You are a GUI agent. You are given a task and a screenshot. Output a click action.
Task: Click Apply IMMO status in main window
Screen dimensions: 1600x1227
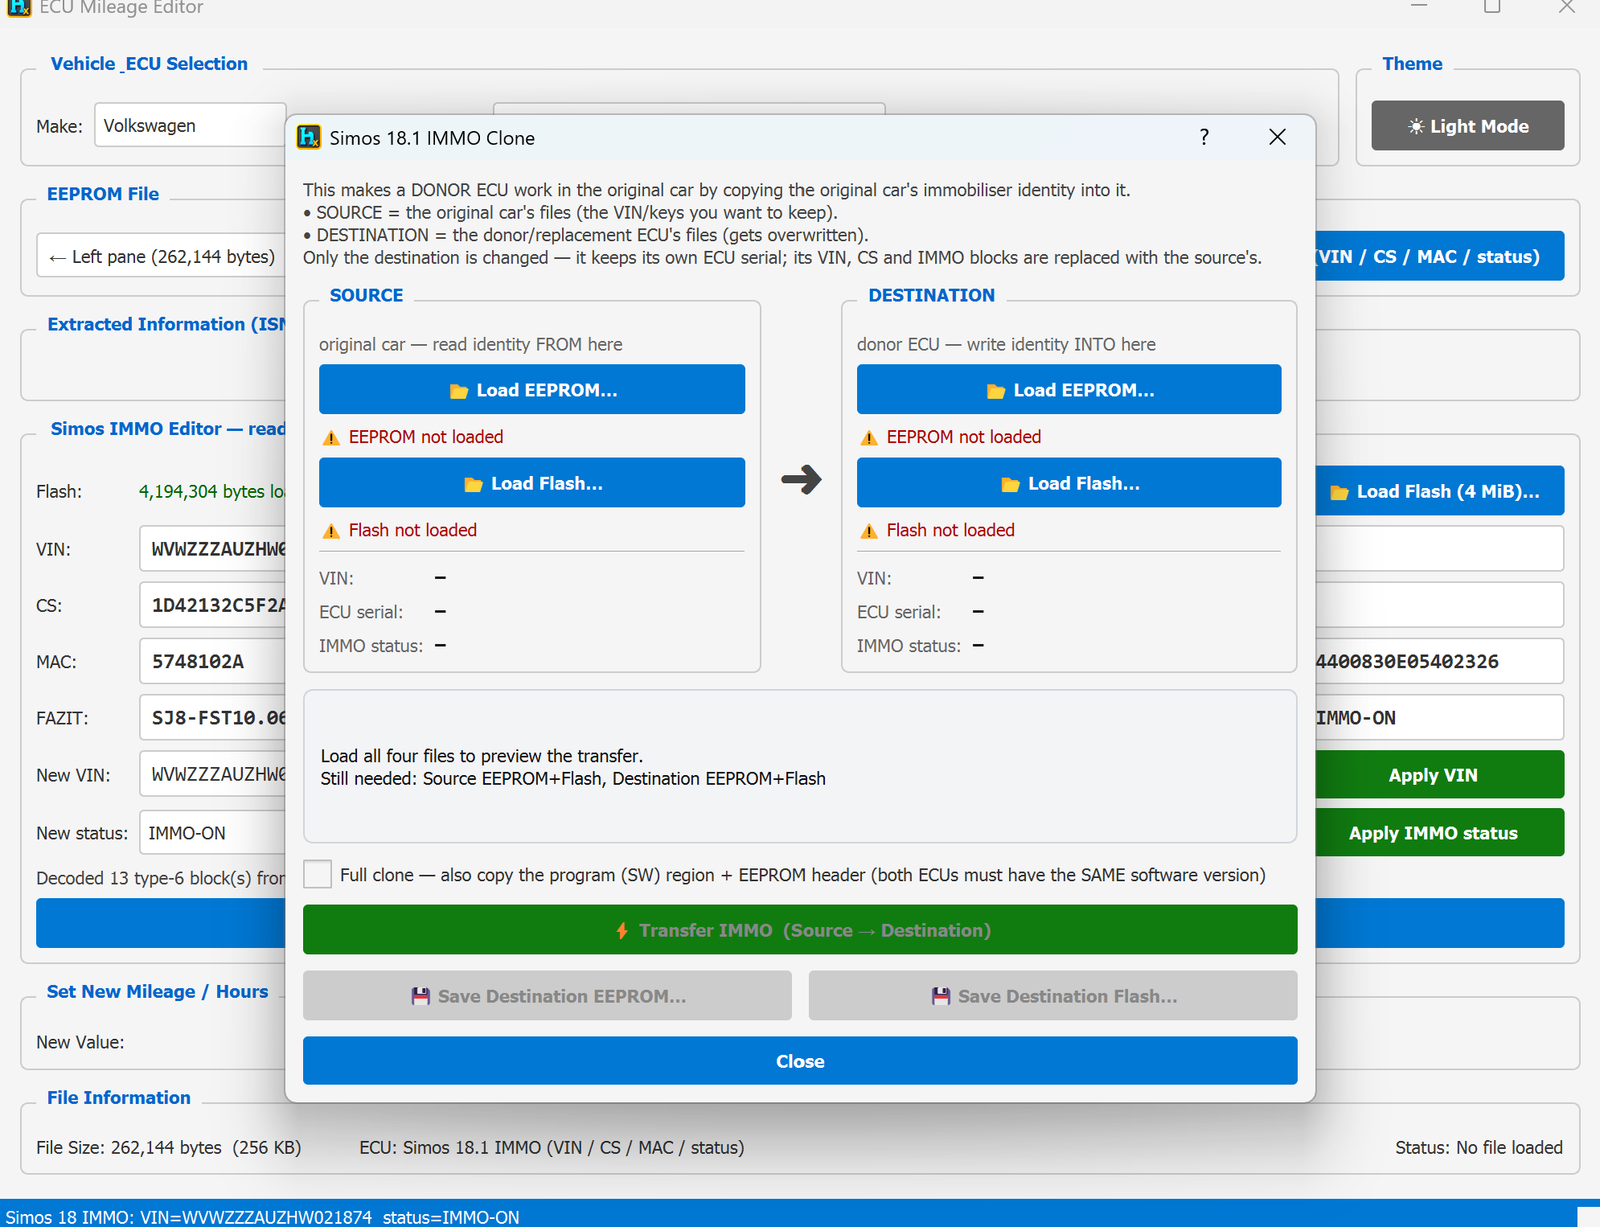click(1438, 833)
